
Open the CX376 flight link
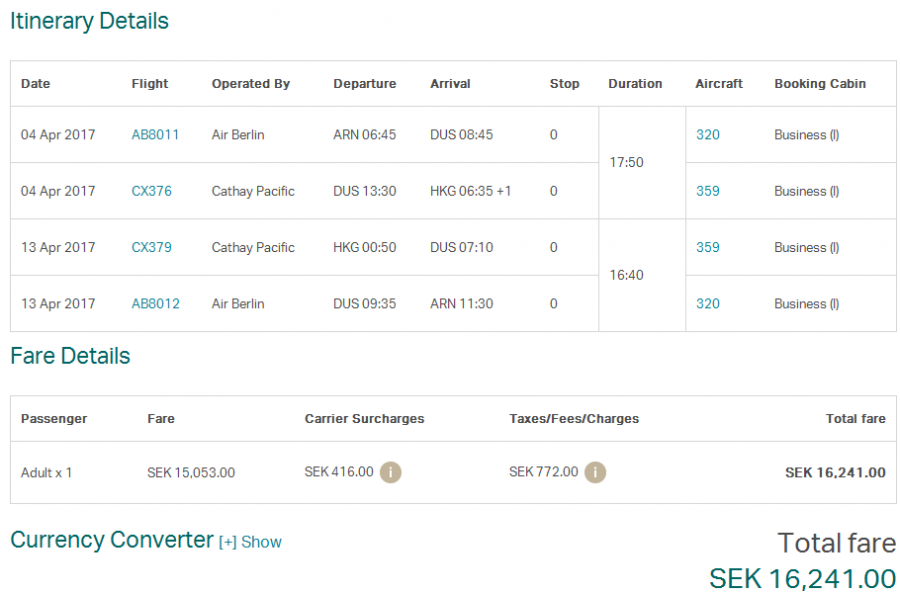tap(151, 191)
